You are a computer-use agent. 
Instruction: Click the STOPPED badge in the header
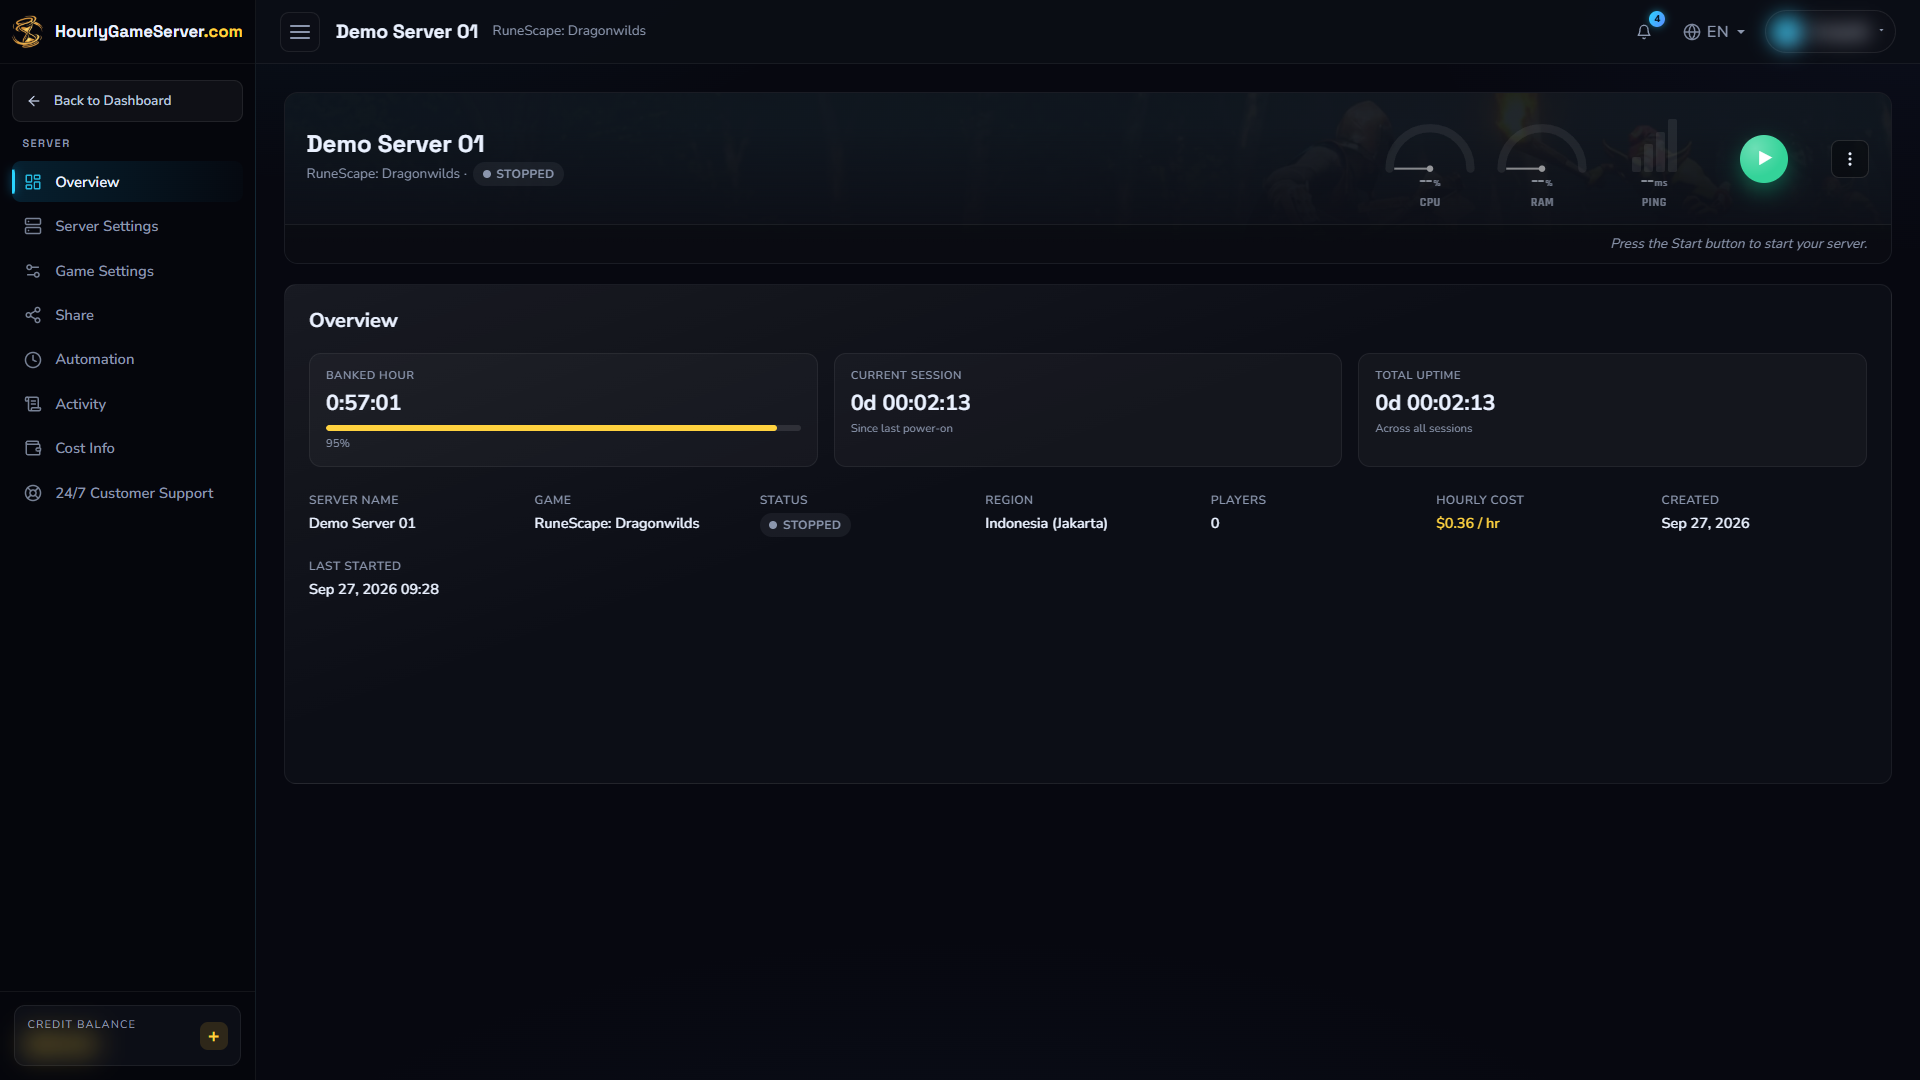coord(518,174)
